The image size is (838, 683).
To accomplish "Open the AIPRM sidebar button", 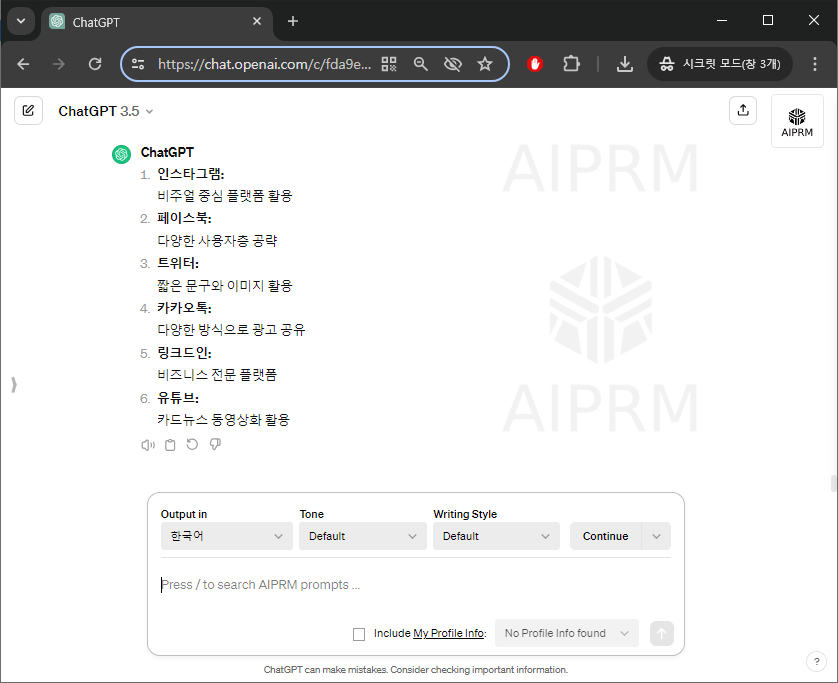I will pos(797,121).
